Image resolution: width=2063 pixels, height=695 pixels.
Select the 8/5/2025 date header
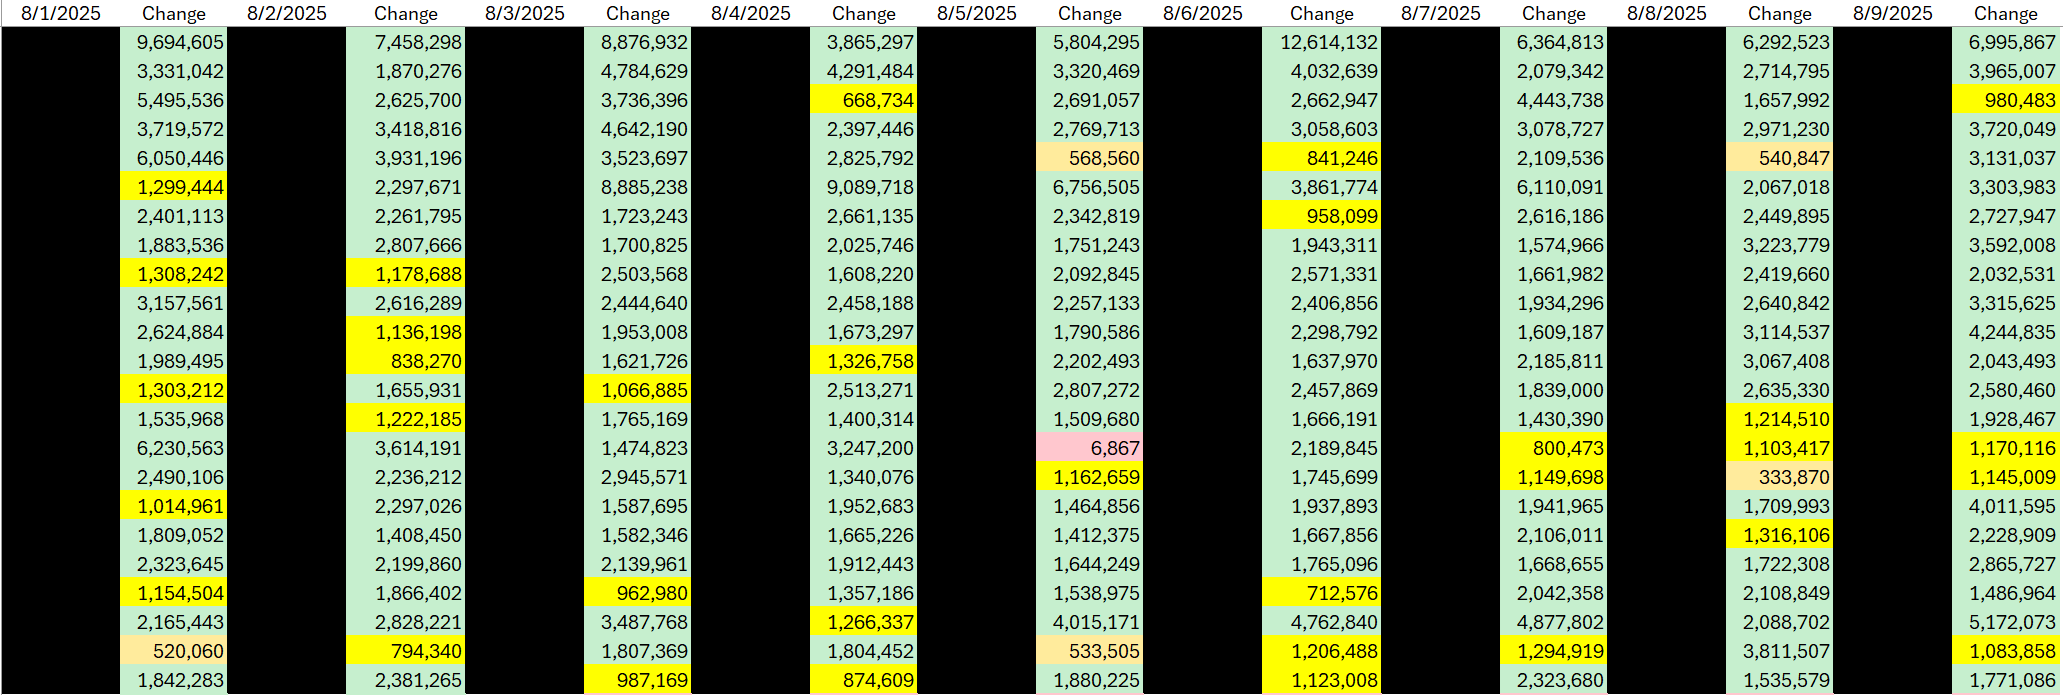[977, 14]
